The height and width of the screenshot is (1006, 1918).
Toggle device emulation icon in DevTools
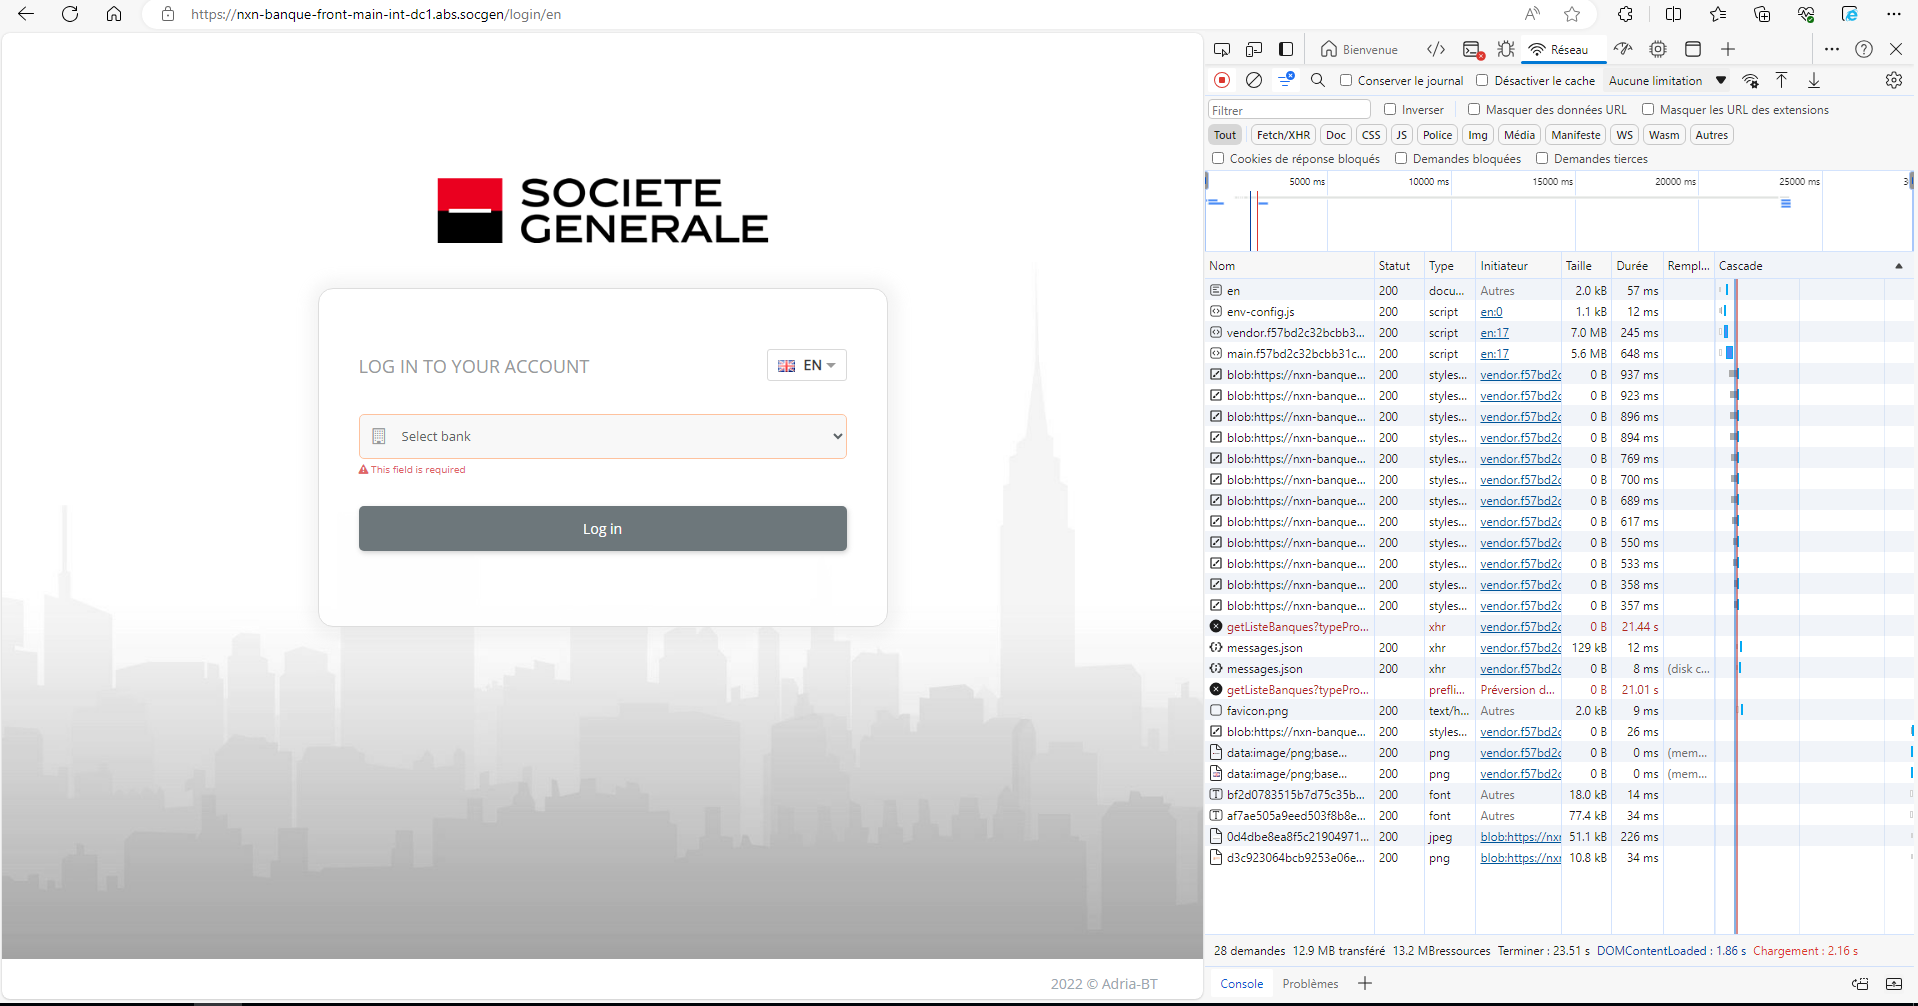click(1254, 49)
